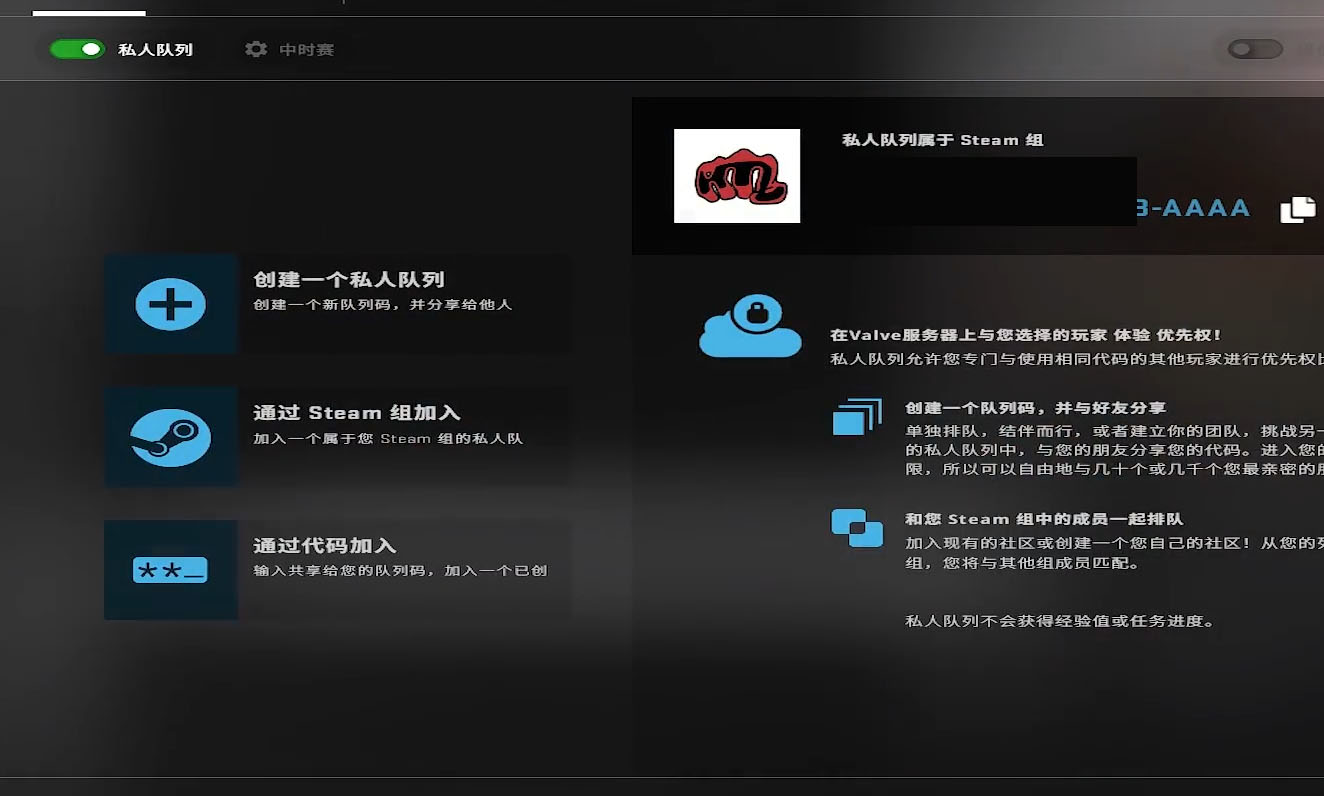Viewport: 1324px width, 796px height.
Task: Copy the queue code with the copy icon
Action: click(1298, 209)
